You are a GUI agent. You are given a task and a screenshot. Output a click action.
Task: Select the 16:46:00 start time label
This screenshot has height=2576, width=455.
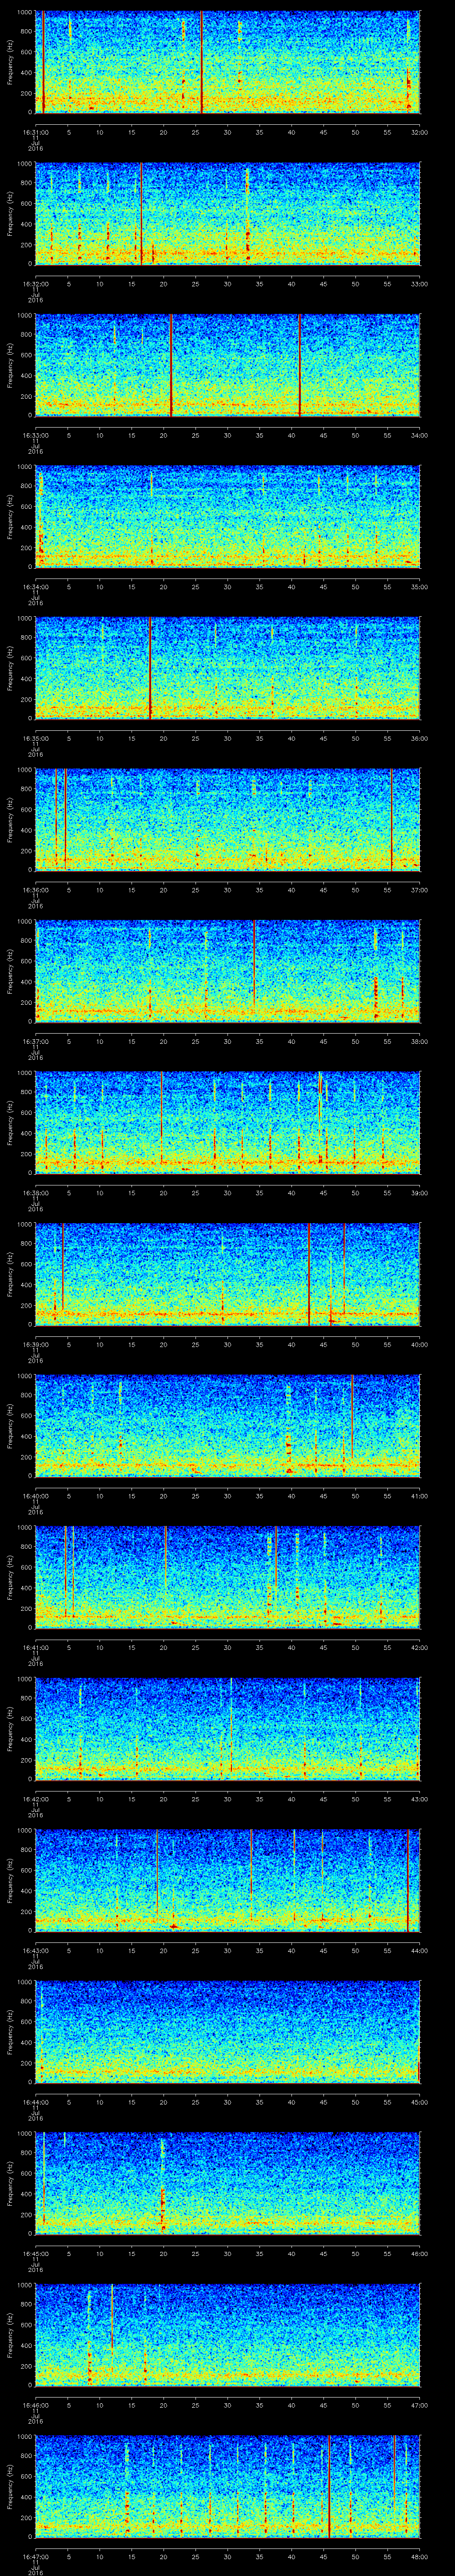35,2405
